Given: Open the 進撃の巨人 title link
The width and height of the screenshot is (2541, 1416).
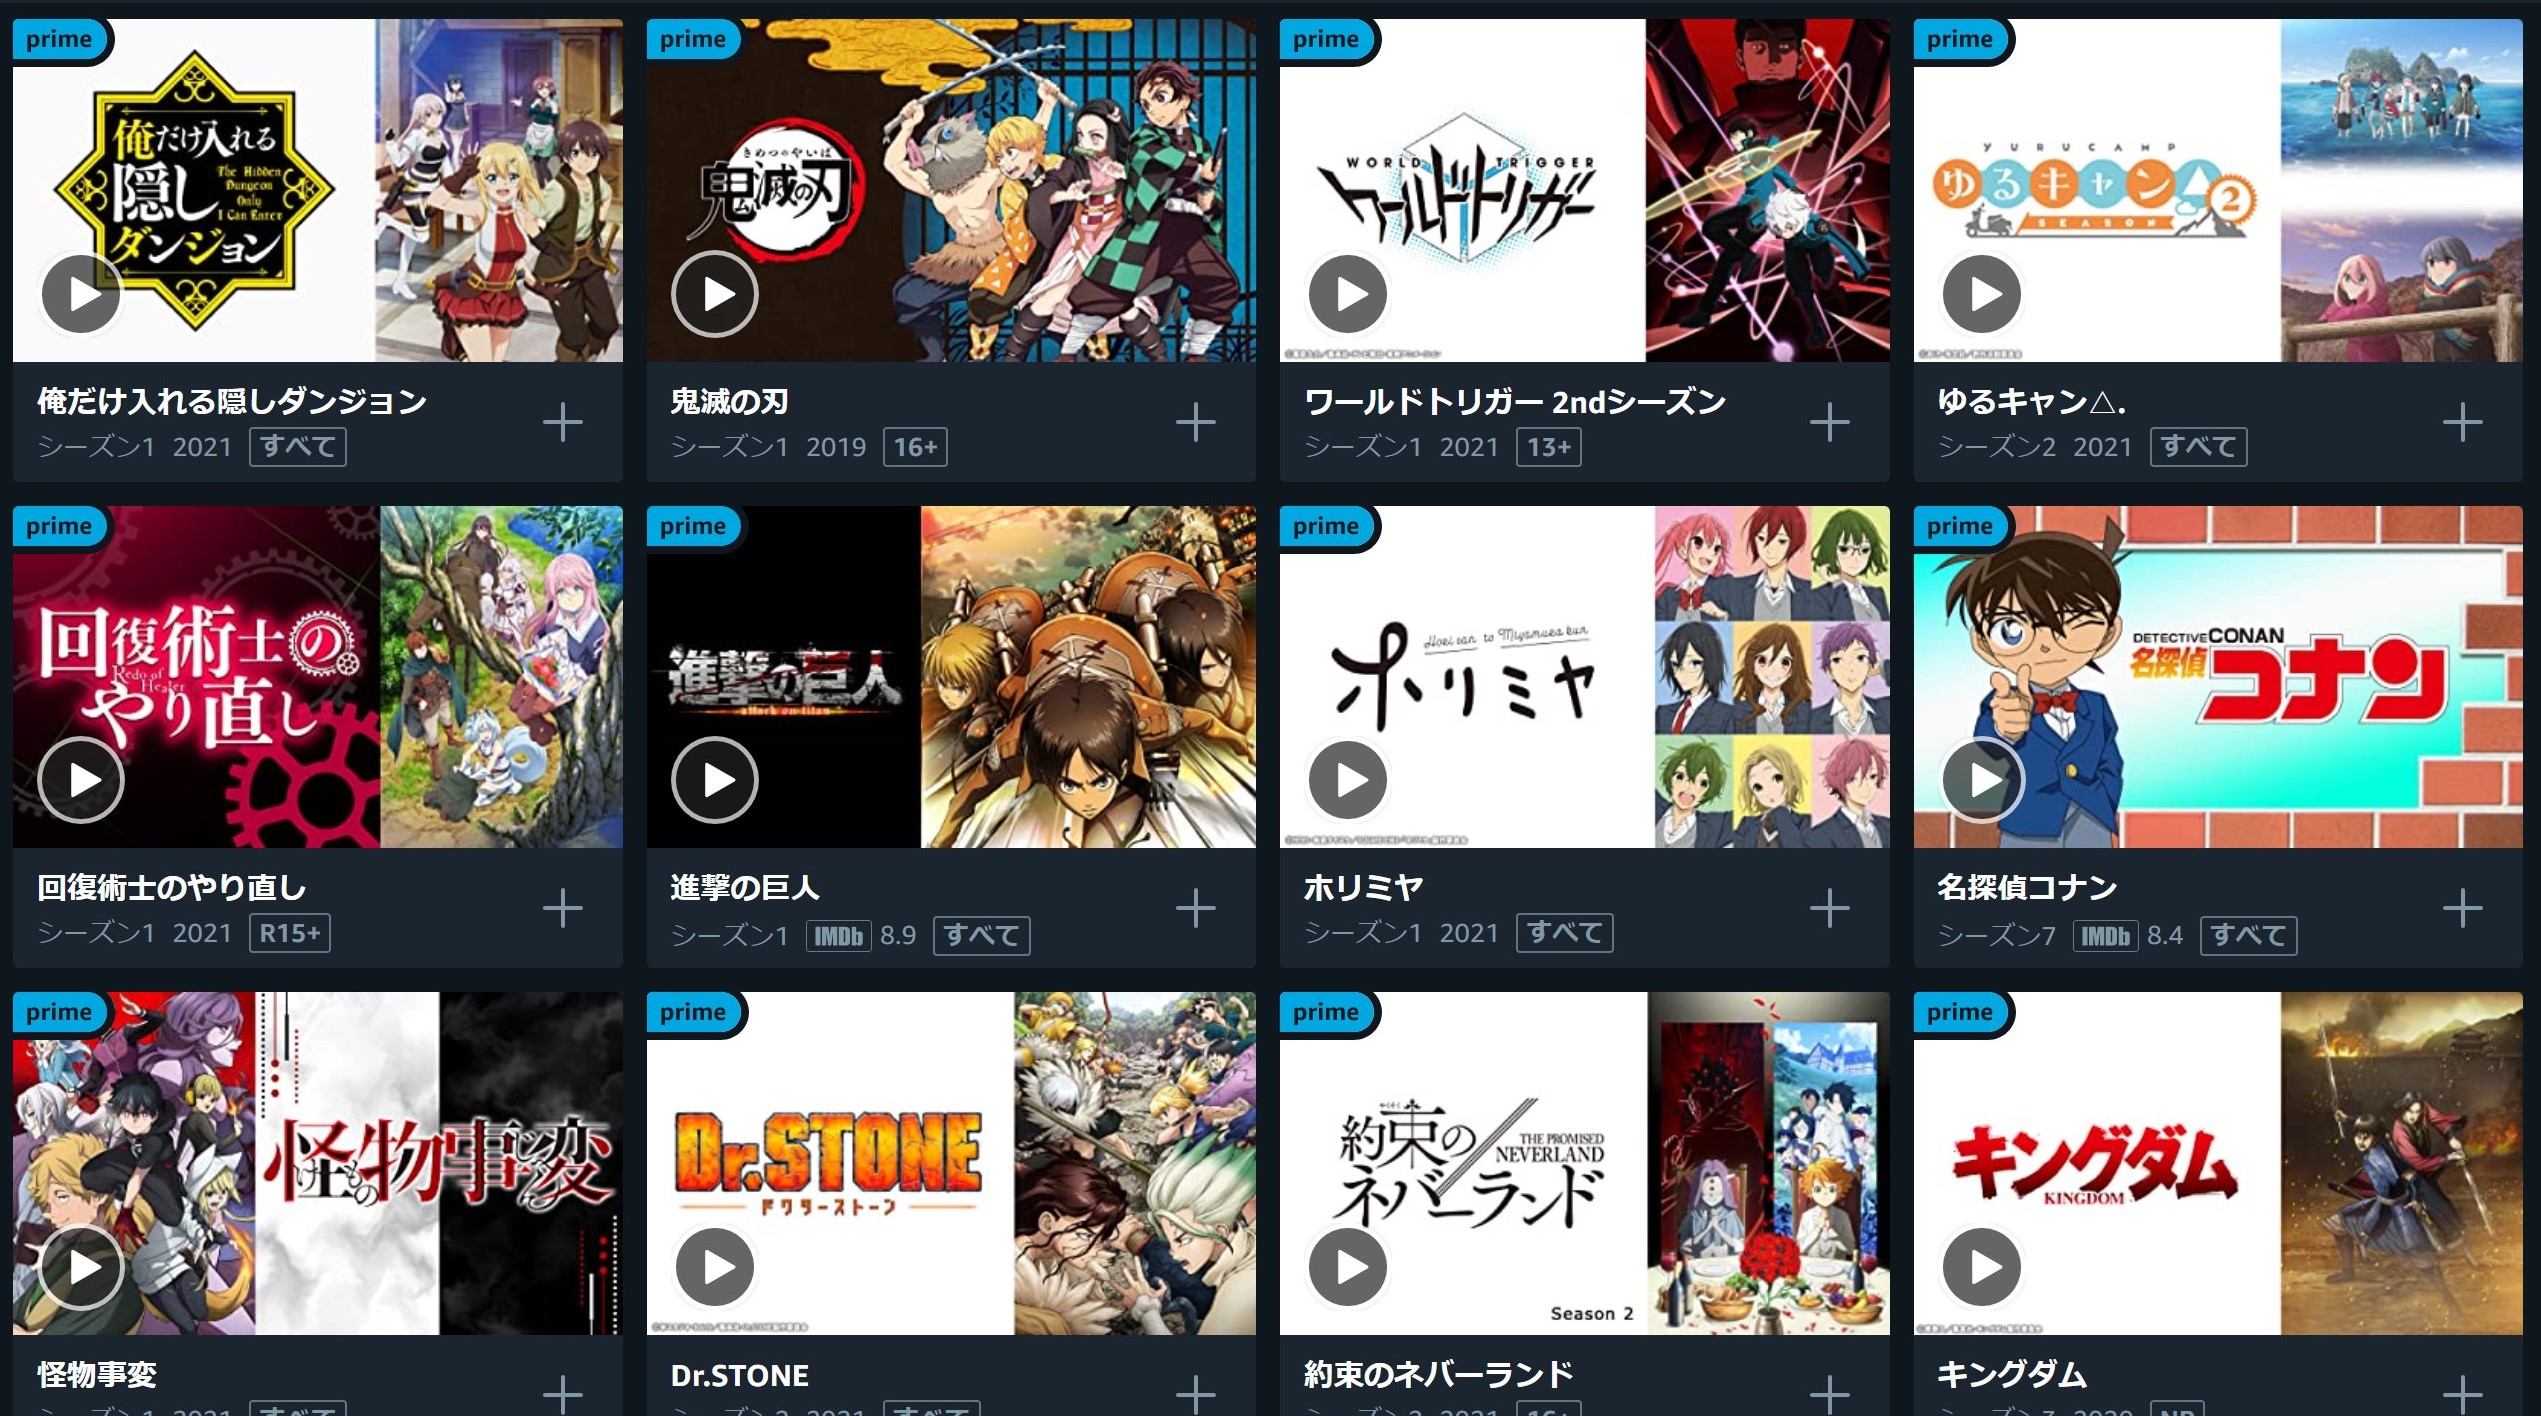Looking at the screenshot, I should (x=745, y=887).
